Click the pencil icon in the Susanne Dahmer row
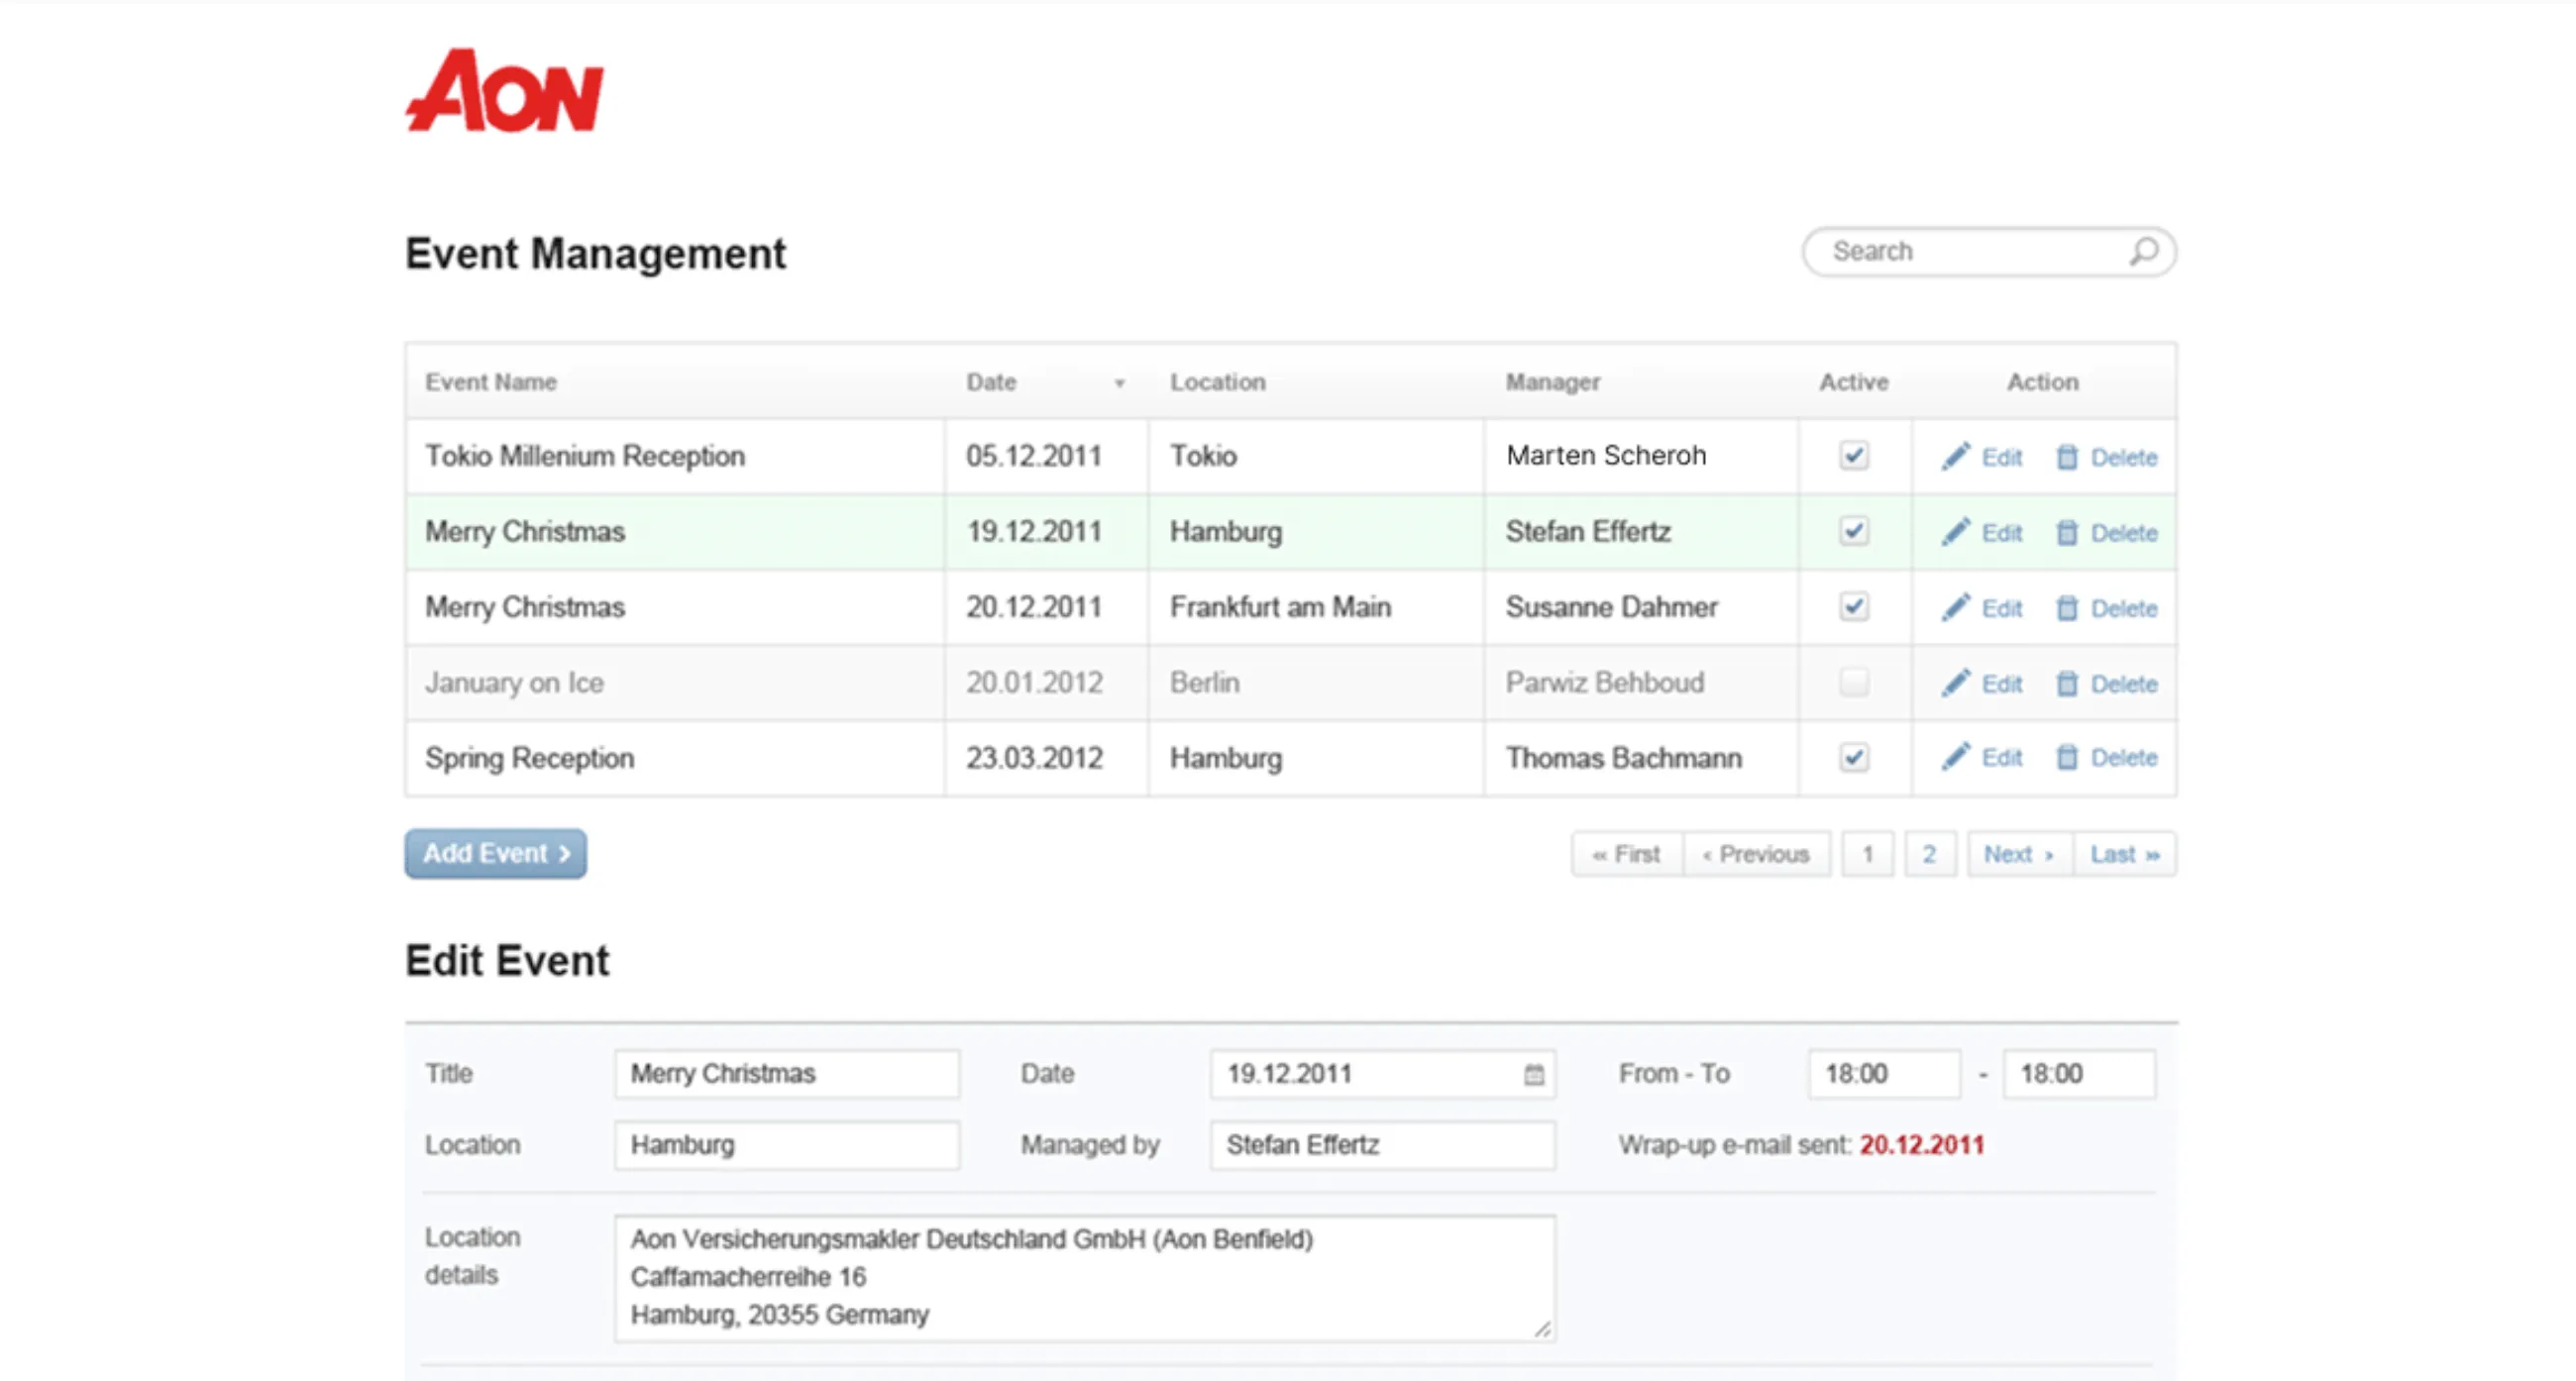Image resolution: width=2576 pixels, height=1381 pixels. [x=1955, y=608]
